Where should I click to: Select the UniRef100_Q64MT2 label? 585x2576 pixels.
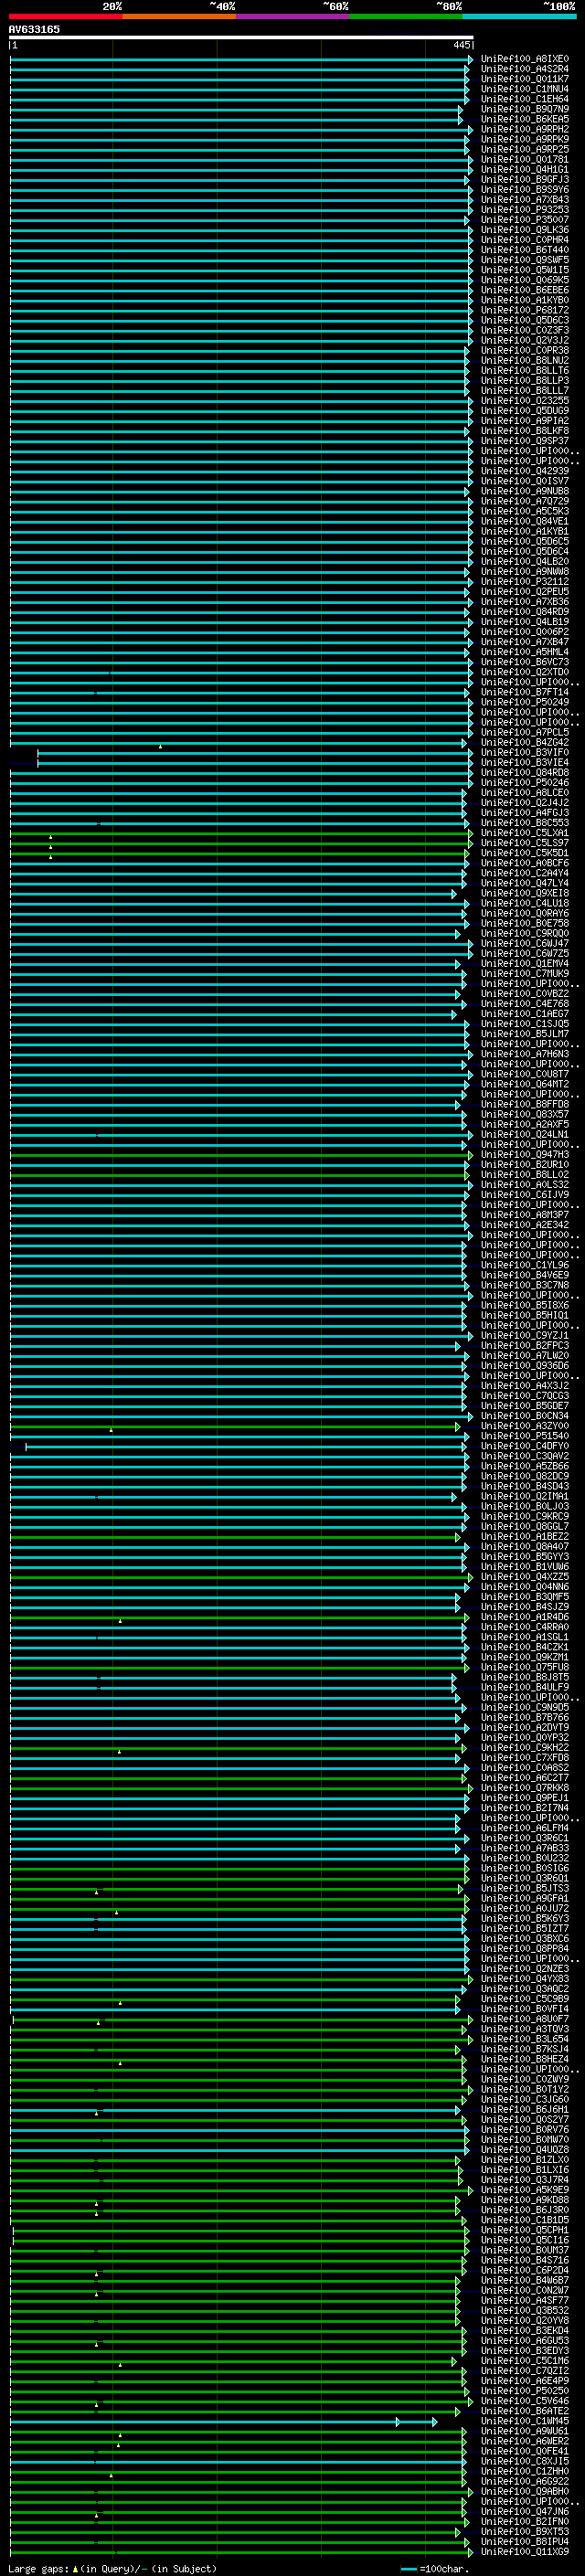(x=524, y=1084)
